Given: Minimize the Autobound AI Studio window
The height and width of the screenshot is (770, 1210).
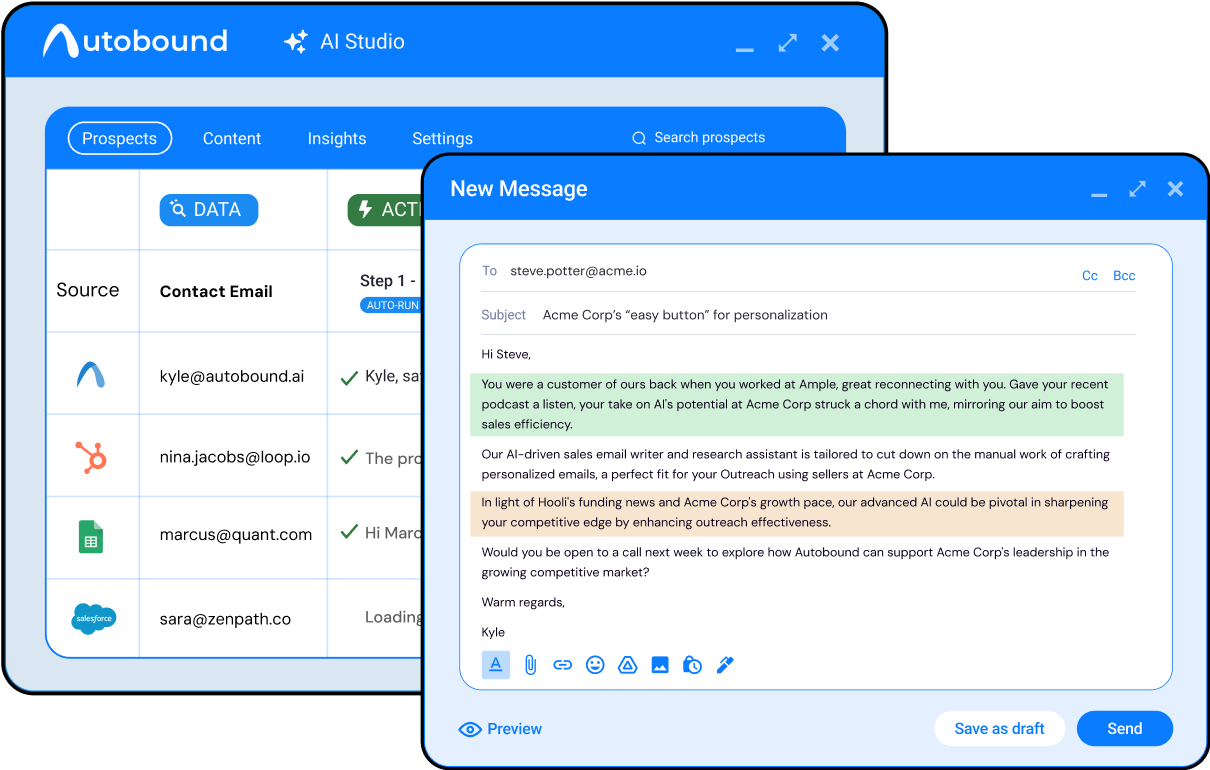Looking at the screenshot, I should click(744, 49).
